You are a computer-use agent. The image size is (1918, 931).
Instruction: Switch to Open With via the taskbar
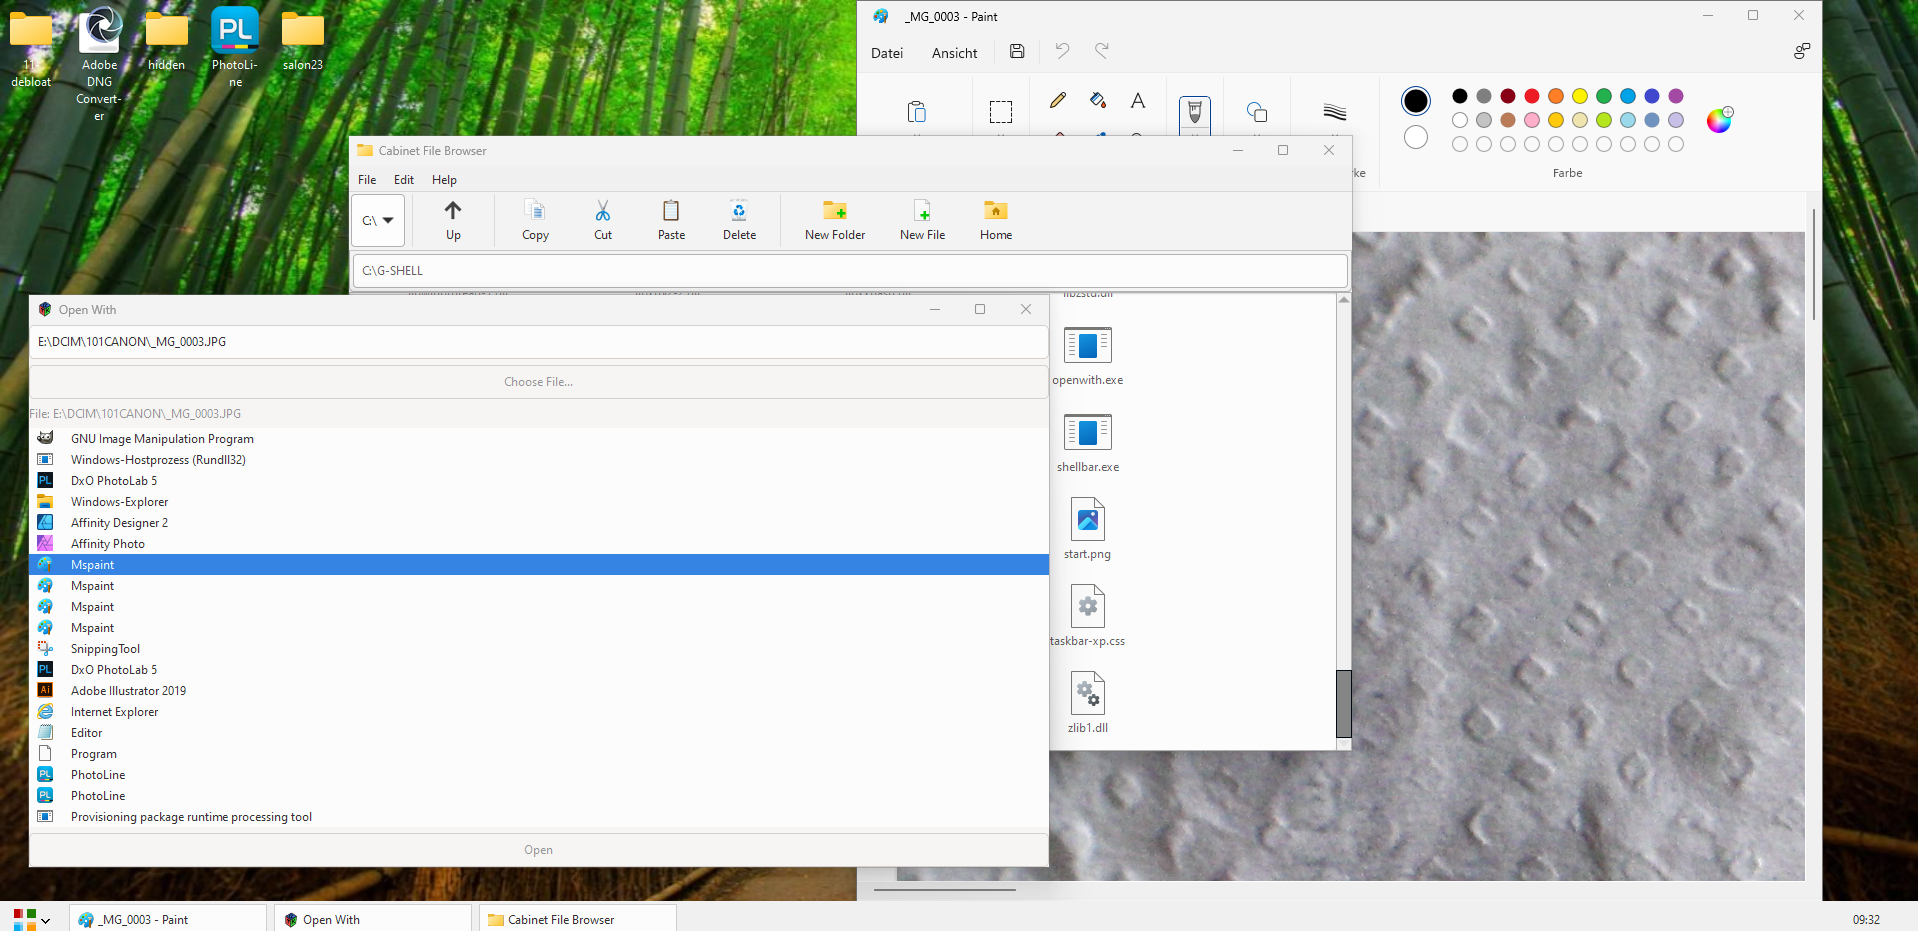(x=373, y=919)
